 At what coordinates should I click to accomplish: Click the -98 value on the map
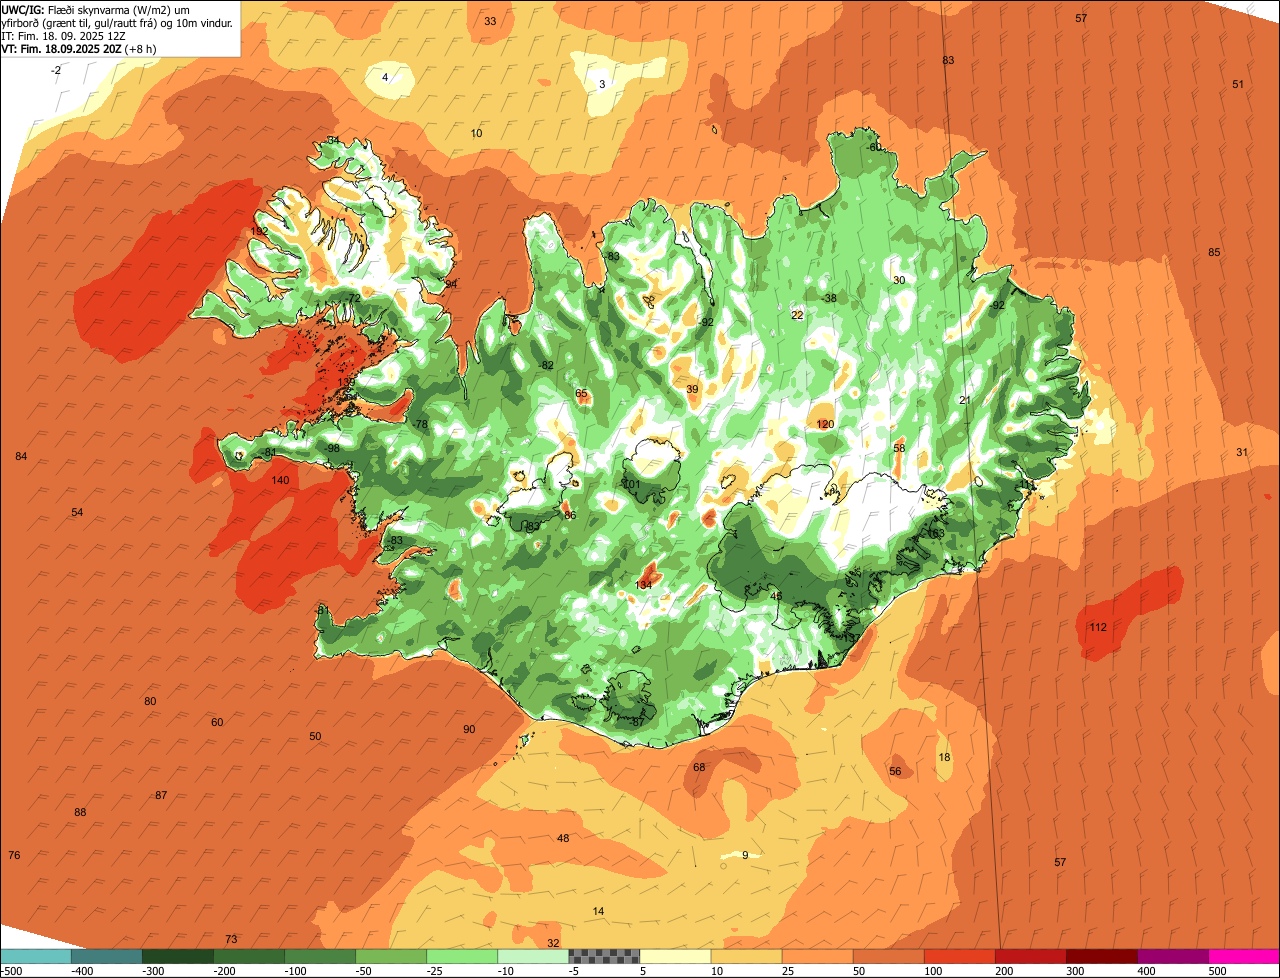[x=333, y=448]
